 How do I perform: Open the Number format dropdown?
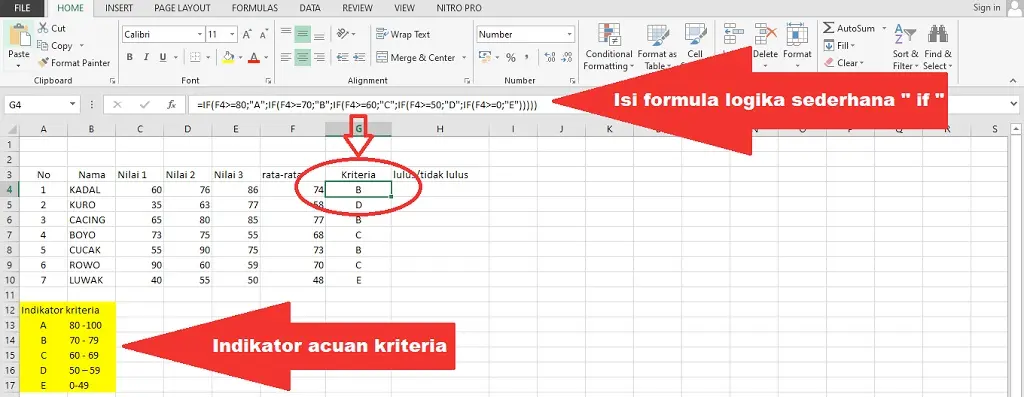(569, 35)
